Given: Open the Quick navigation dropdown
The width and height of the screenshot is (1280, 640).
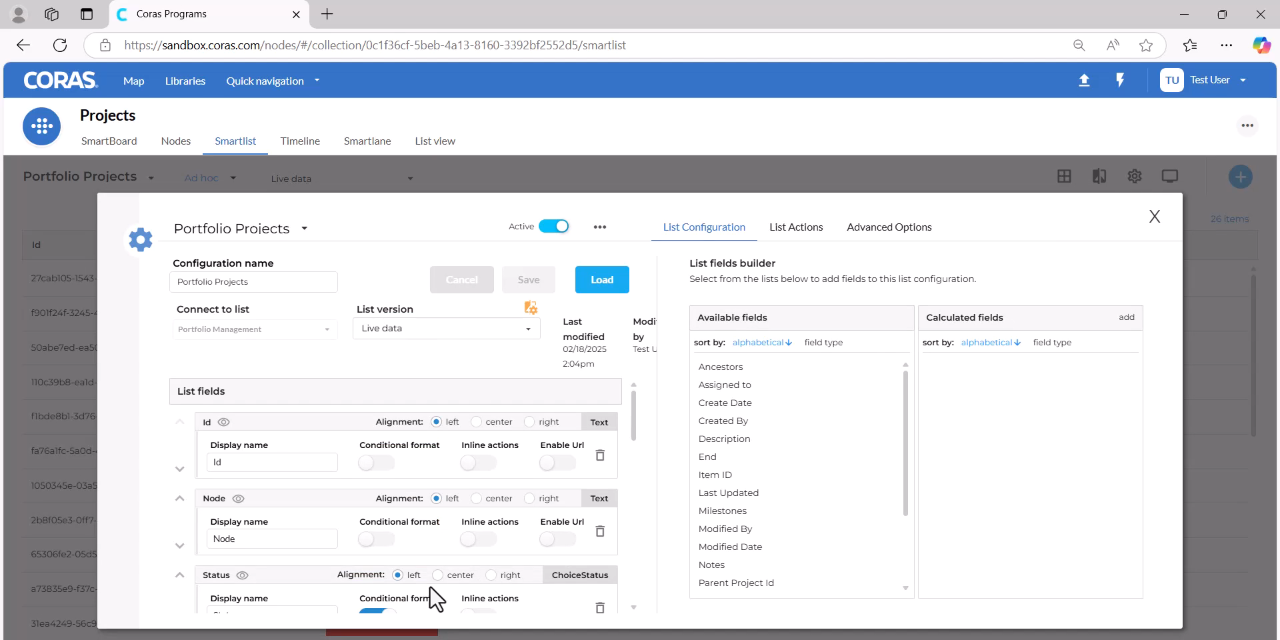Looking at the screenshot, I should click(273, 80).
